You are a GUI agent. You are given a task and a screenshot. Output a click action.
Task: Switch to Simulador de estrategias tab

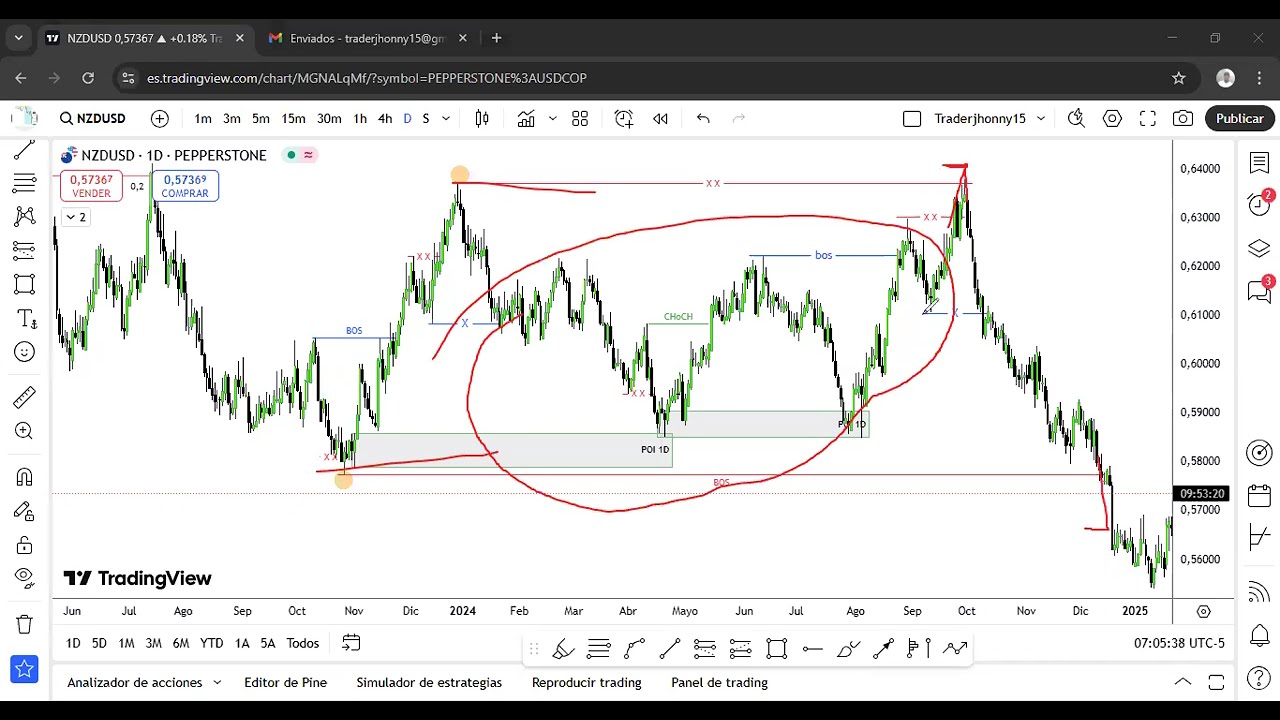pos(429,683)
